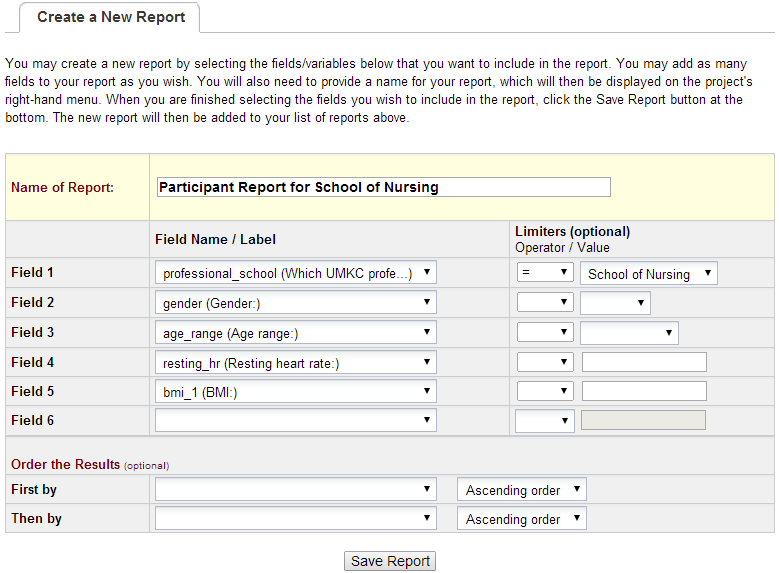Click the Field 4 limiter value text box
The width and height of the screenshot is (779, 573).
(644, 362)
